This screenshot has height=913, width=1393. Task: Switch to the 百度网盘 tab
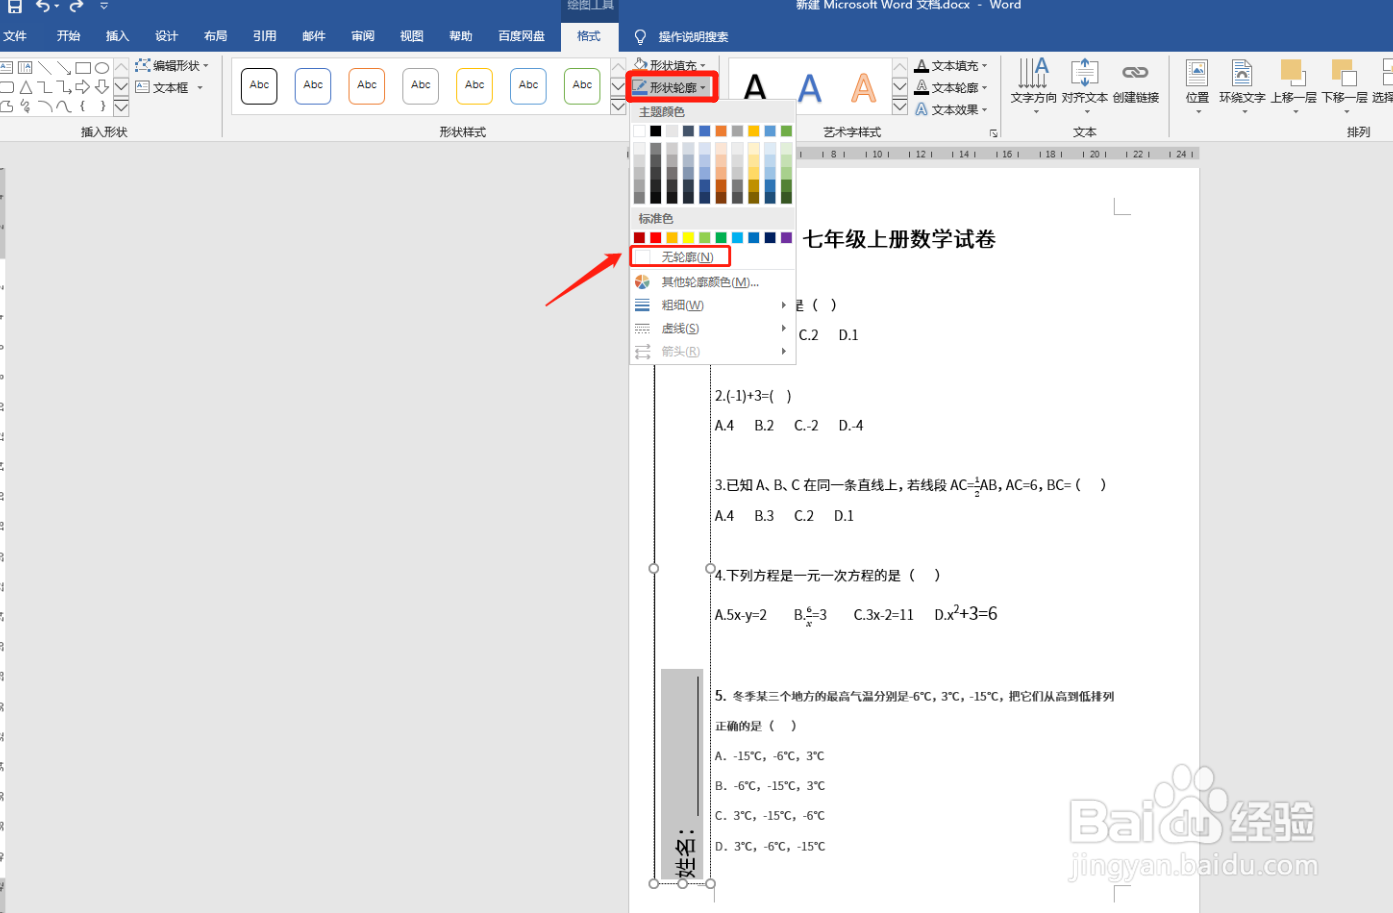pos(521,36)
